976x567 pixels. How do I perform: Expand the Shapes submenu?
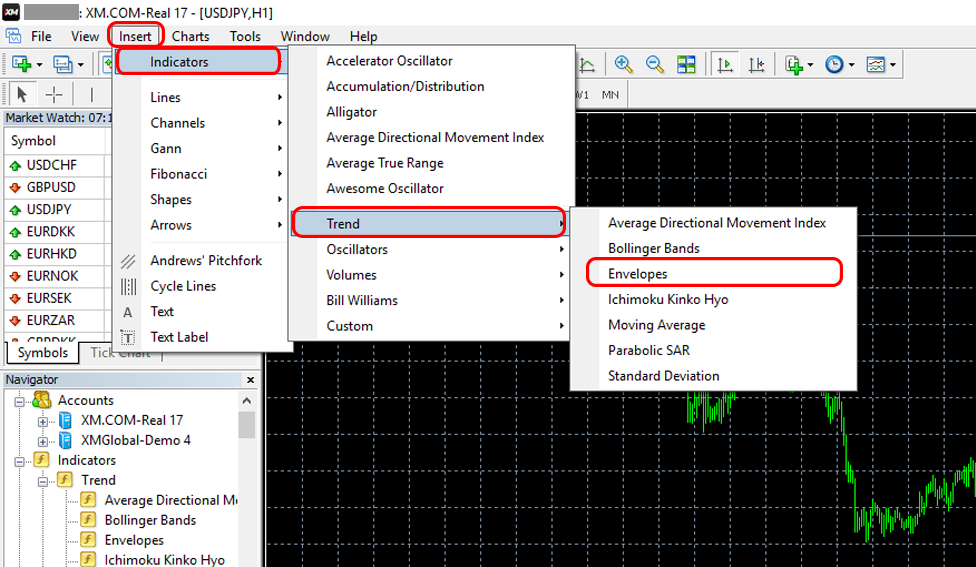pyautogui.click(x=202, y=199)
